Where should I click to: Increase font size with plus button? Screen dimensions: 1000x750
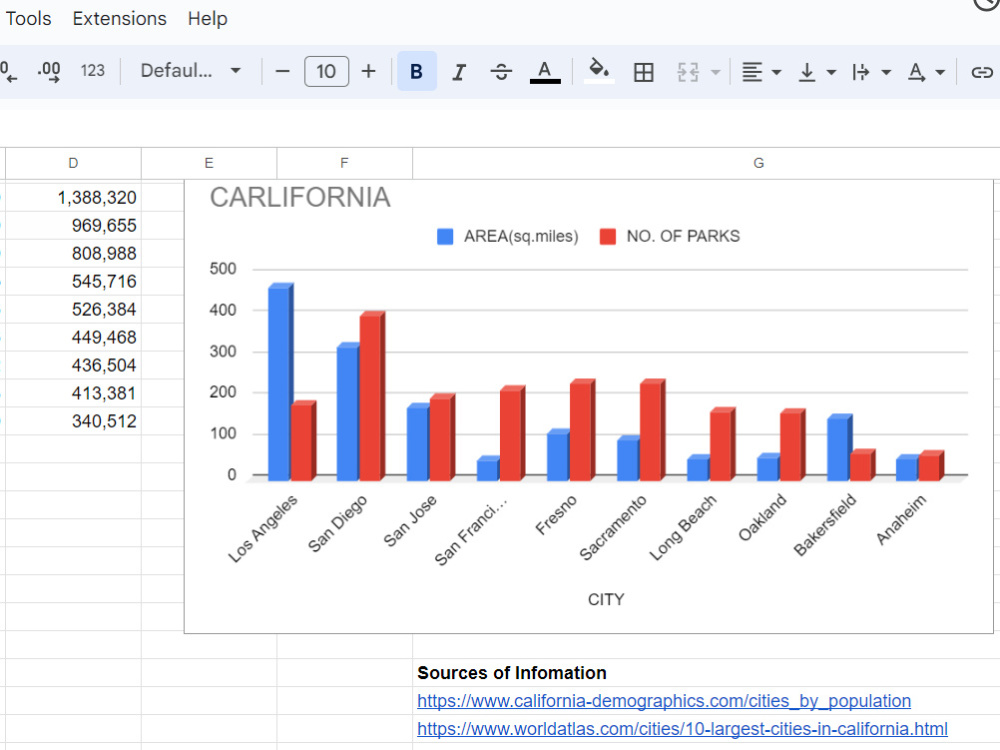click(369, 71)
